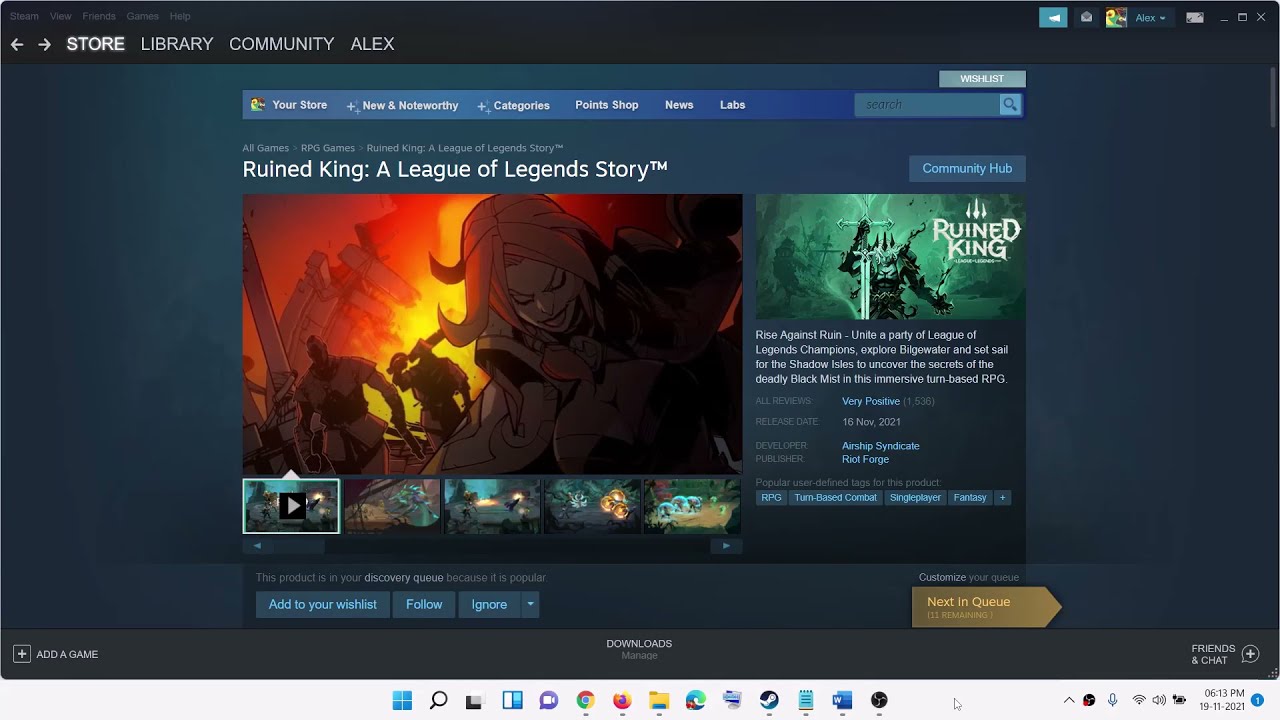Open the Friends menu
Screen dimensions: 1280x720
(x=99, y=16)
